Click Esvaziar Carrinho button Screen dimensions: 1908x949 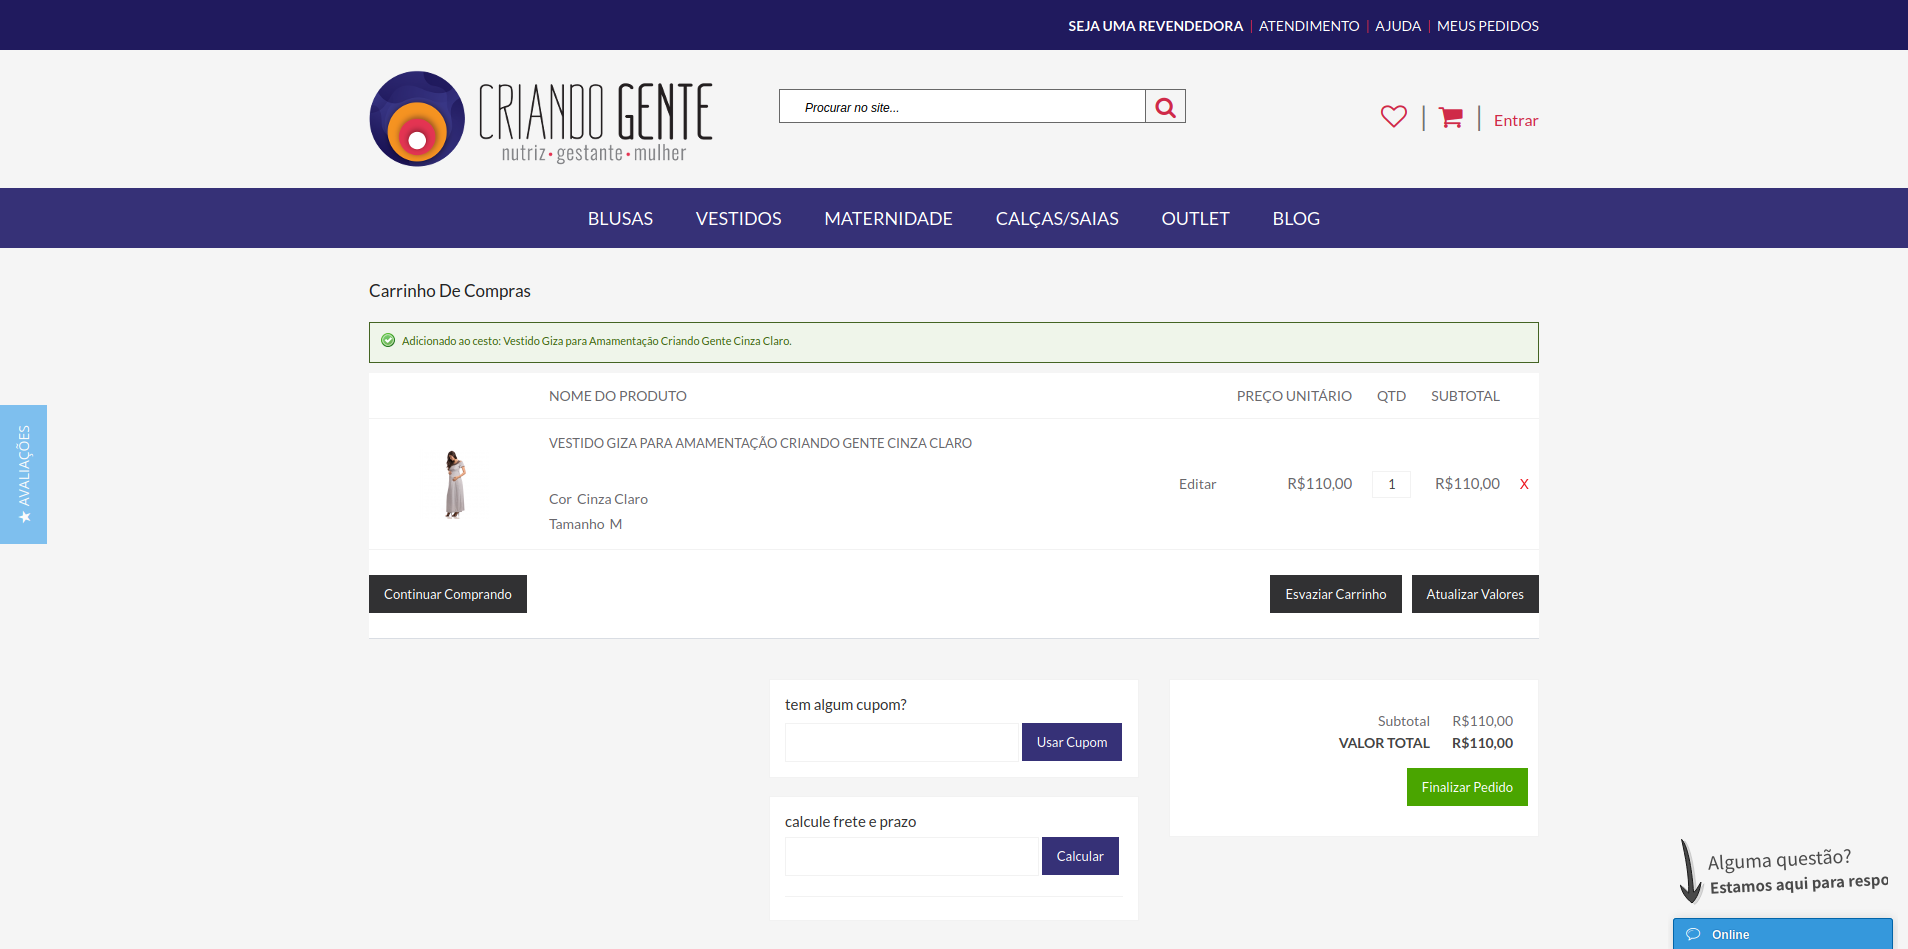(1335, 594)
